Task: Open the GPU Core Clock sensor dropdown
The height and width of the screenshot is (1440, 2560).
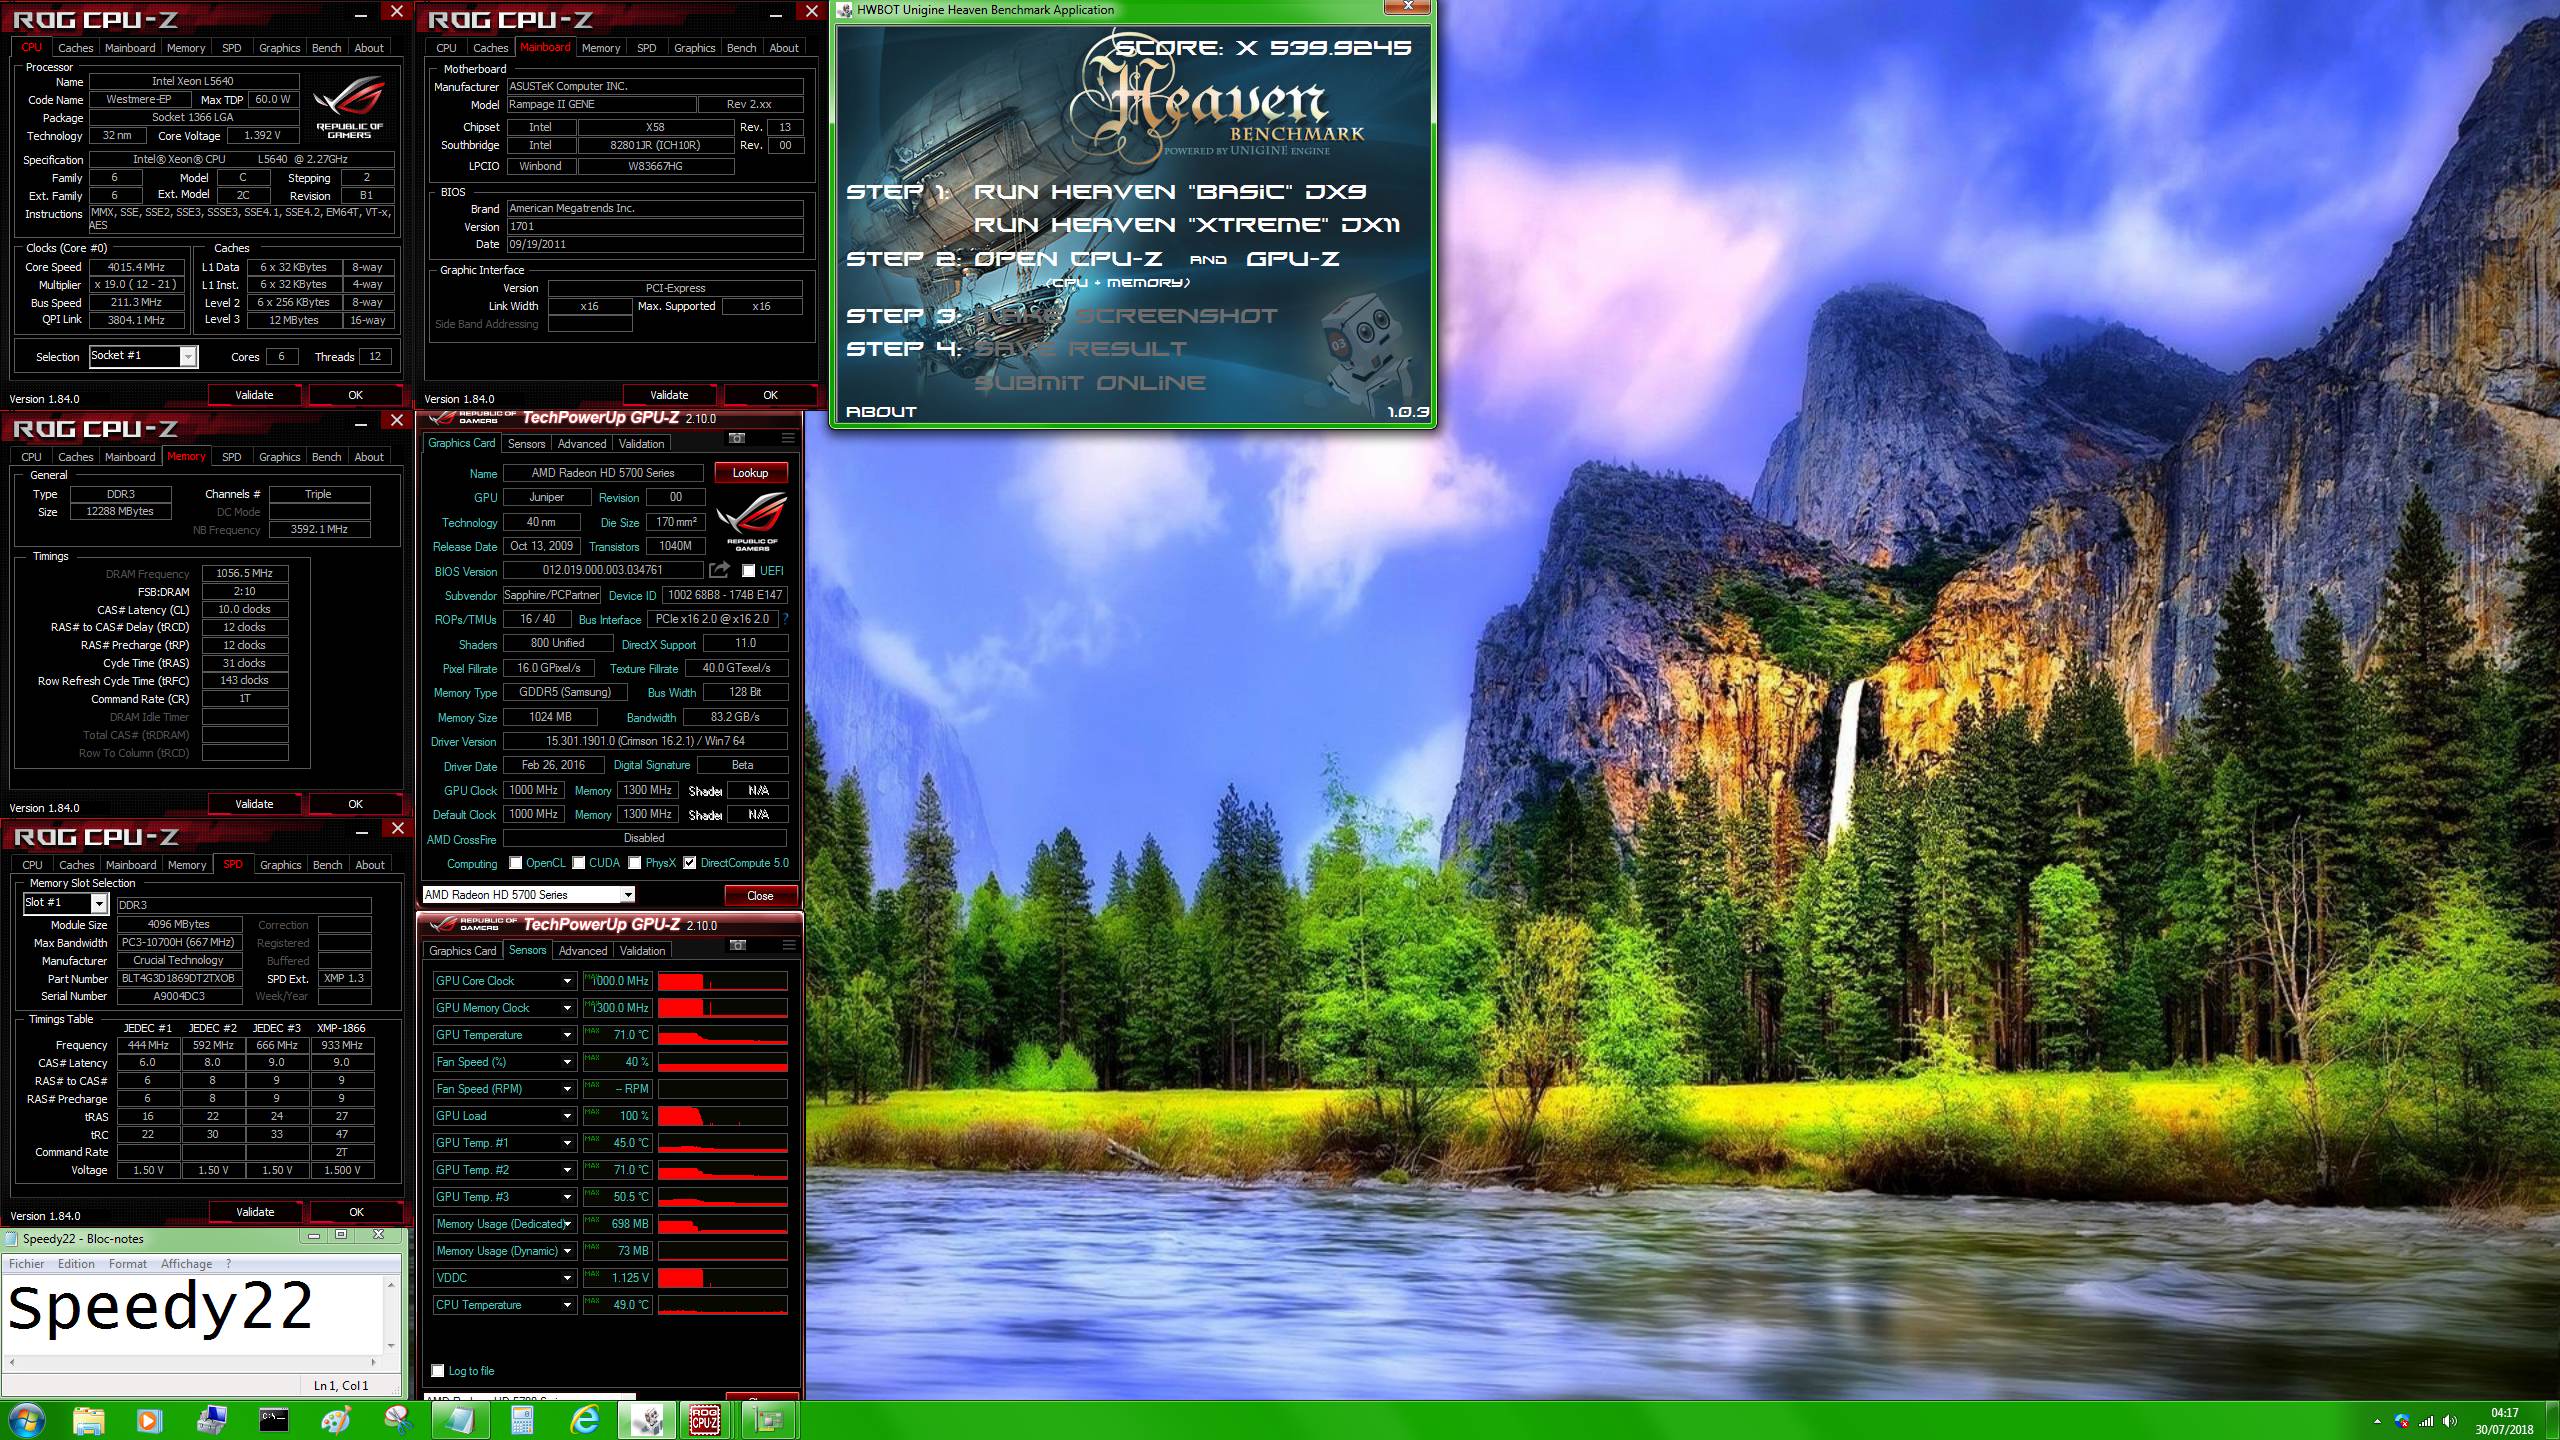Action: (x=504, y=981)
